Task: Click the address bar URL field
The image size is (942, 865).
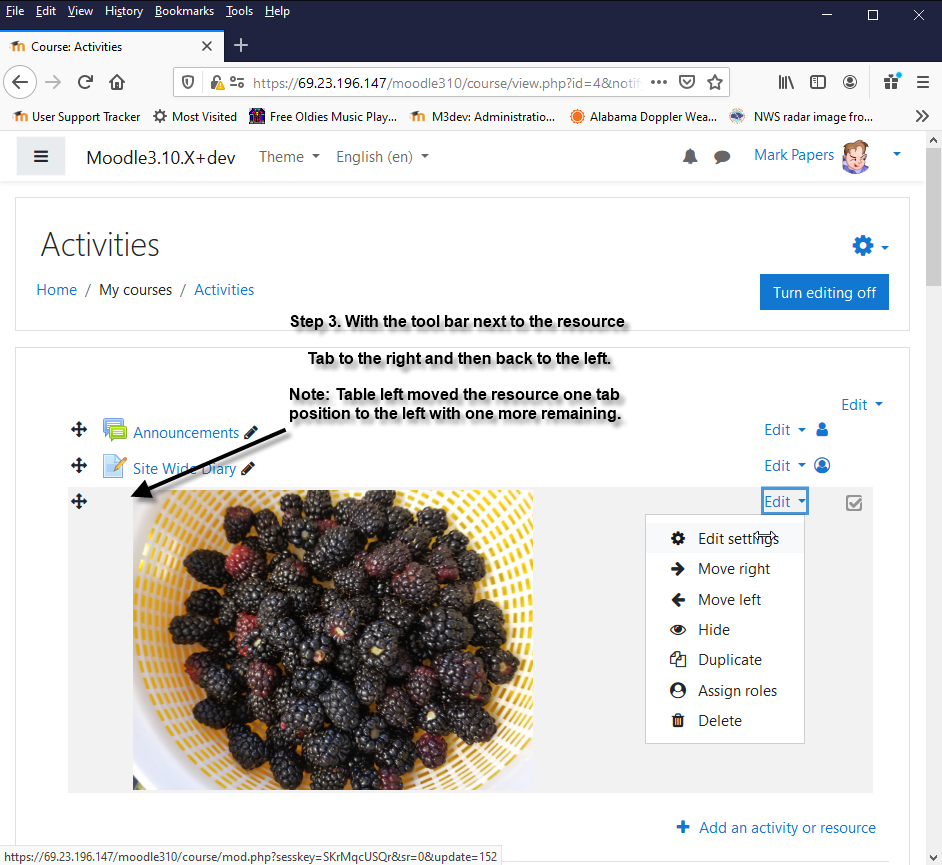Action: [x=447, y=82]
